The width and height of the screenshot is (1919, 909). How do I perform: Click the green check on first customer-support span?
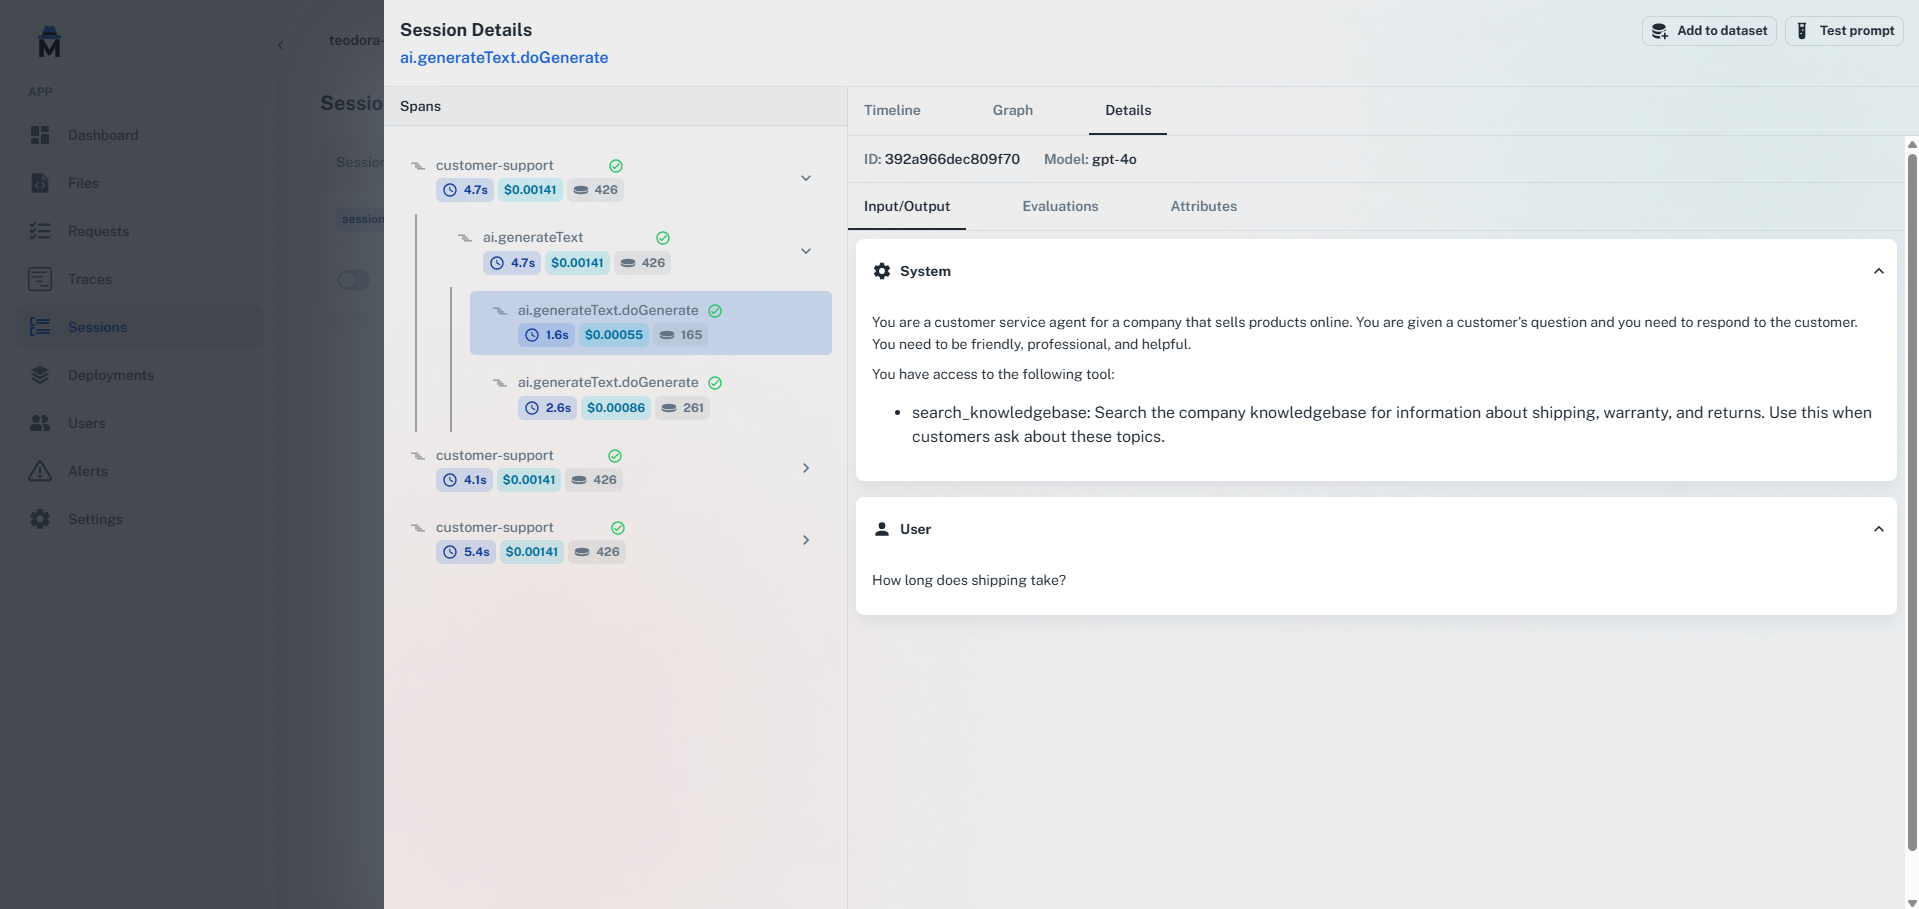616,166
